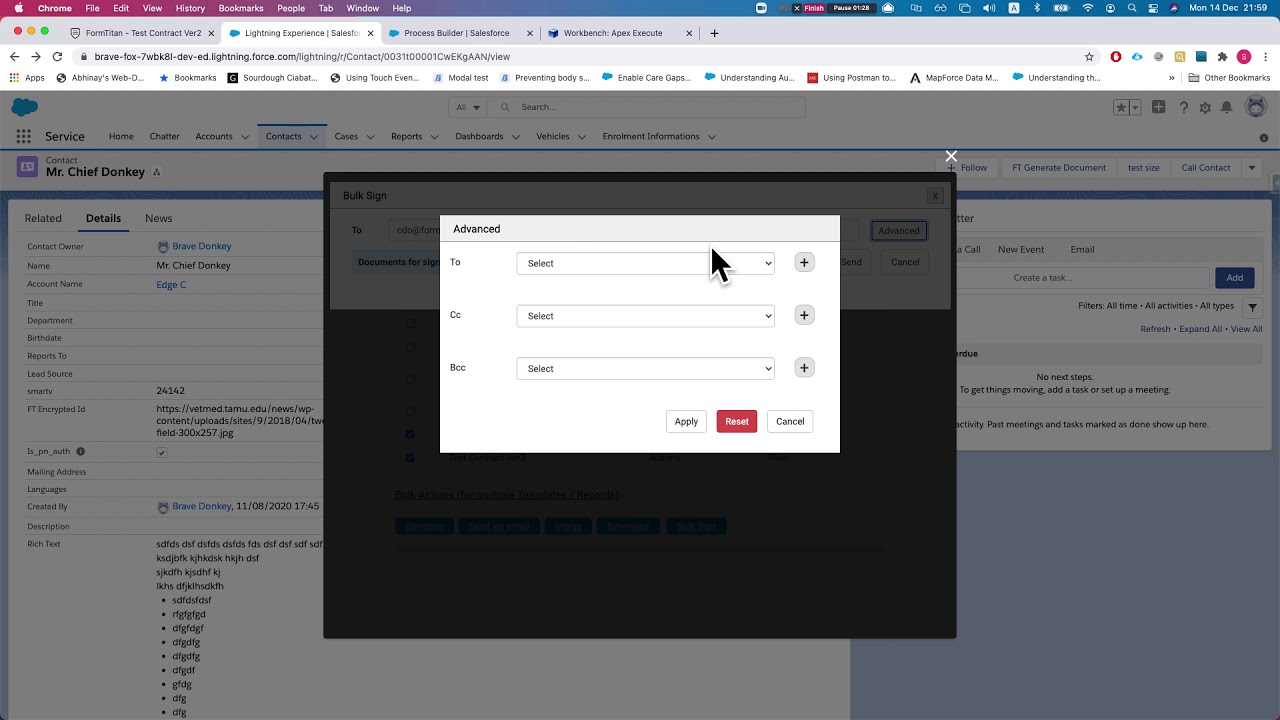
Task: Switch to the Related tab
Action: [43, 218]
